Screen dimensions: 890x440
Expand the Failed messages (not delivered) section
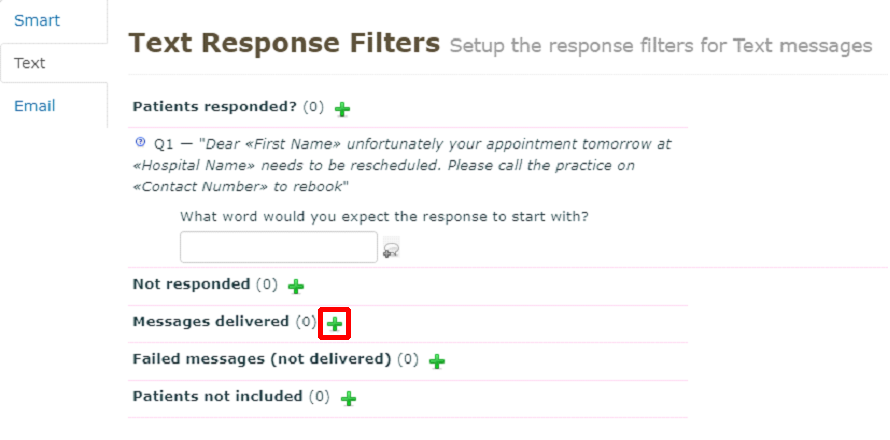(x=261, y=358)
